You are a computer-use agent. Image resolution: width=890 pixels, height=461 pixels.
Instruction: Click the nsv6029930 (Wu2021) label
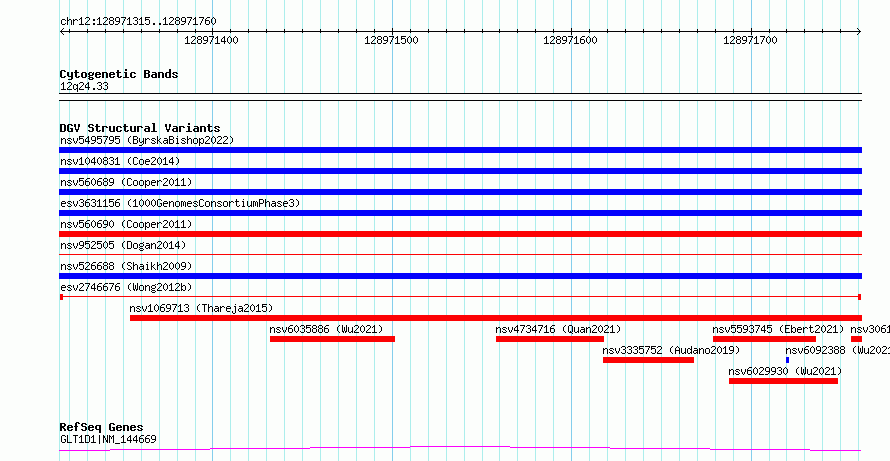pos(786,371)
